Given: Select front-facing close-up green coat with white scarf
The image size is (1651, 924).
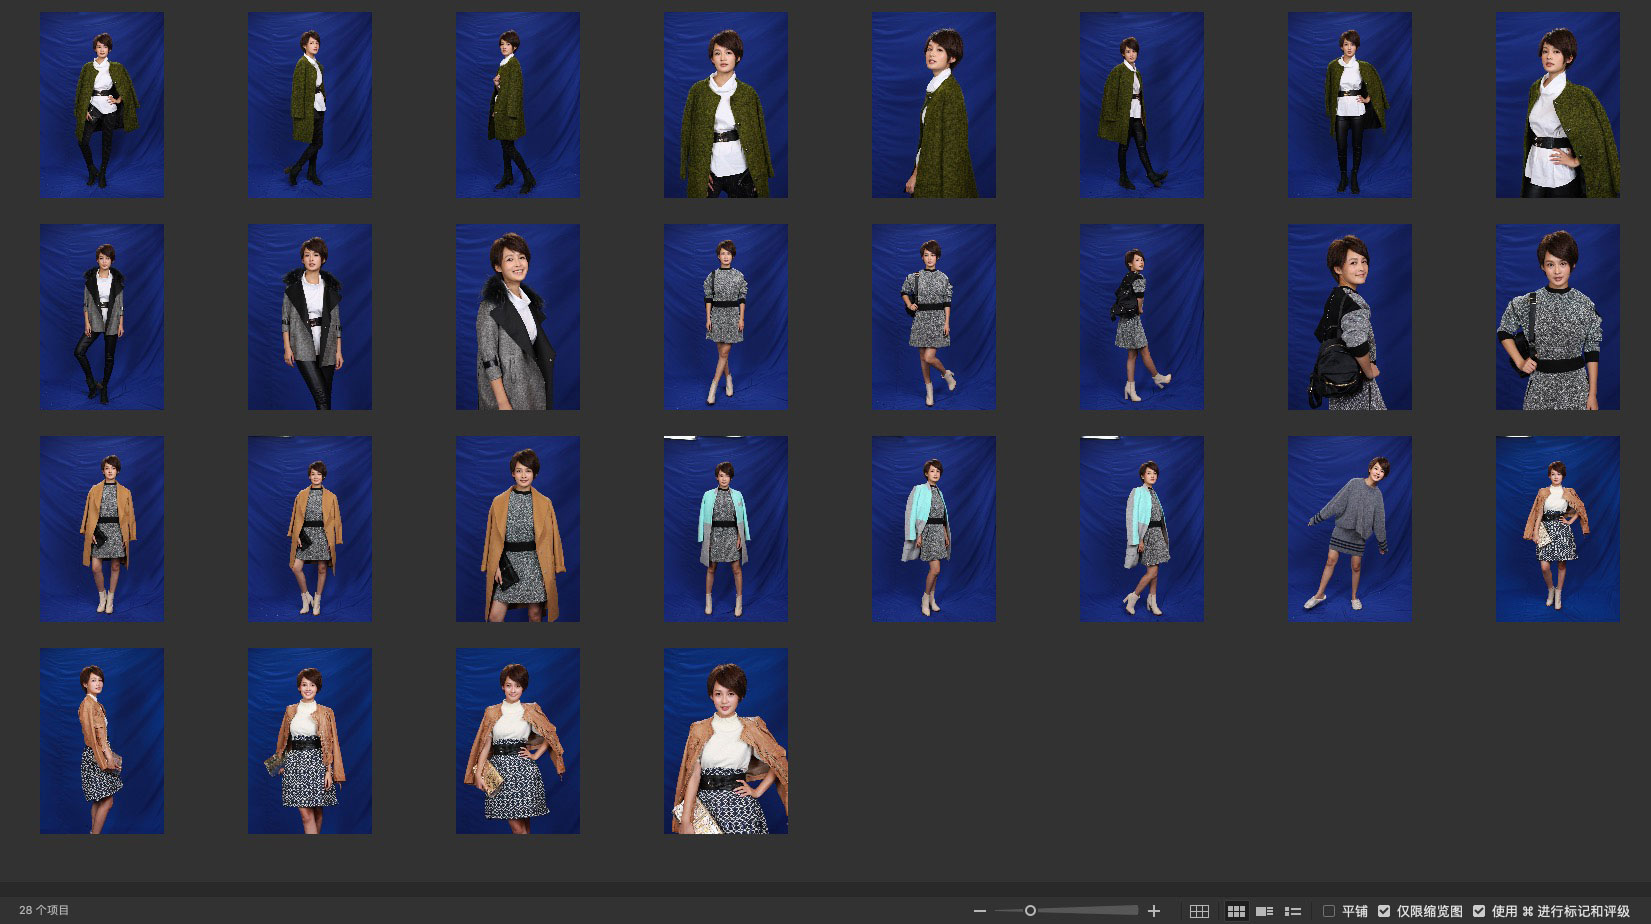Looking at the screenshot, I should (x=725, y=105).
